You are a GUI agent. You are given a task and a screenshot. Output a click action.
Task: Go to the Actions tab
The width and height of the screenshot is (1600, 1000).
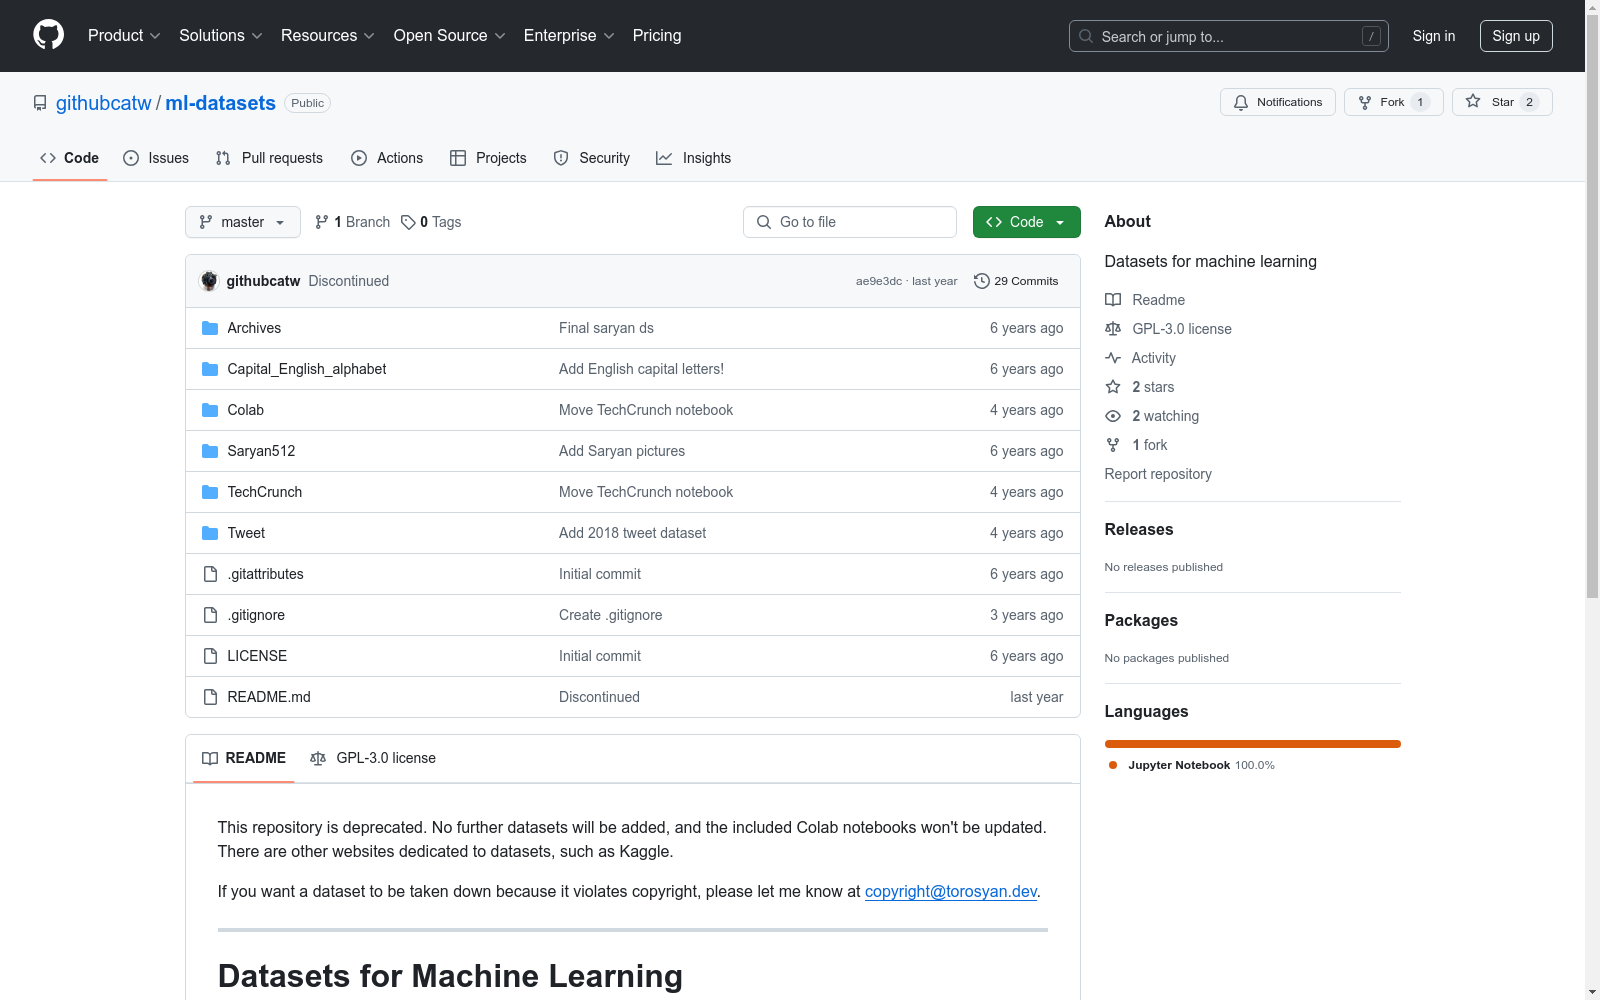[x=387, y=158]
